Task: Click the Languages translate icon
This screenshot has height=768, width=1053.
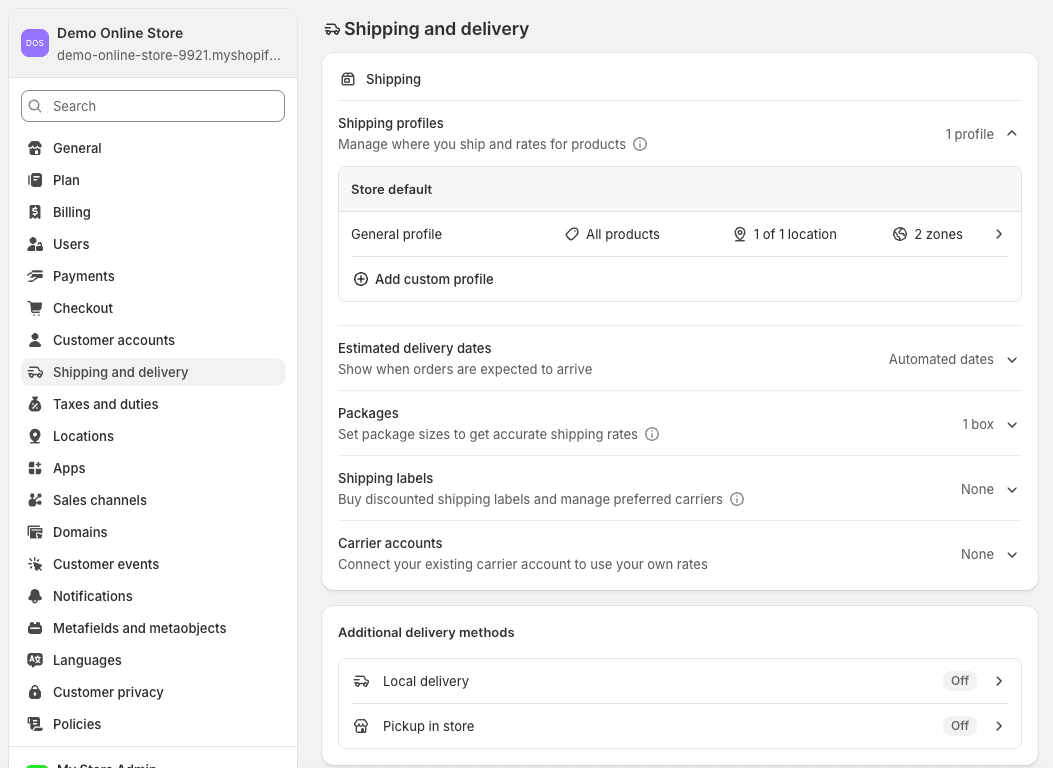Action: 35,660
